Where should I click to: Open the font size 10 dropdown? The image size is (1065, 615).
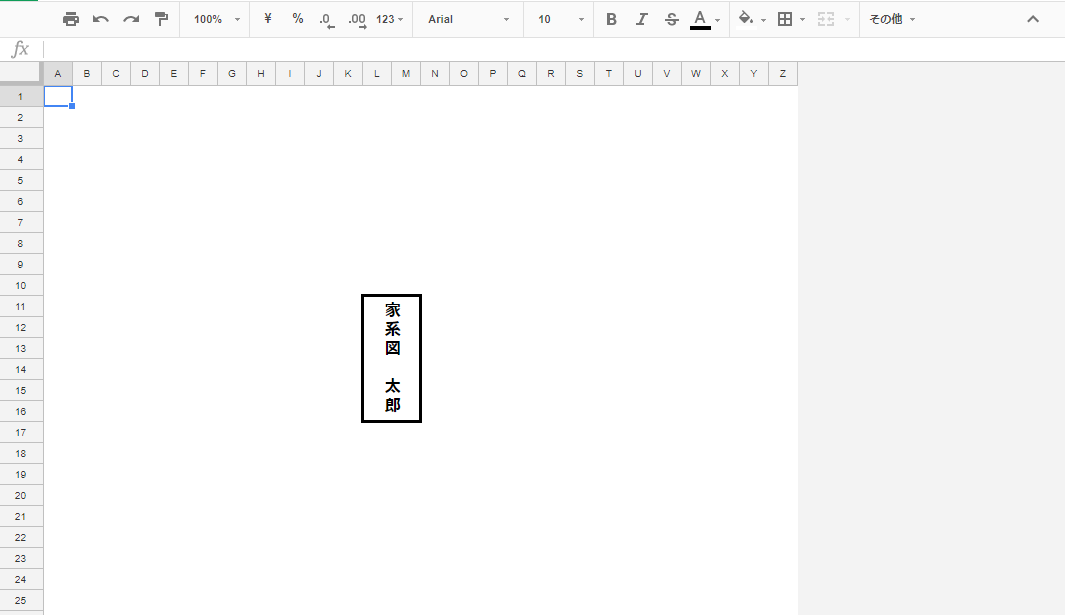[x=560, y=19]
